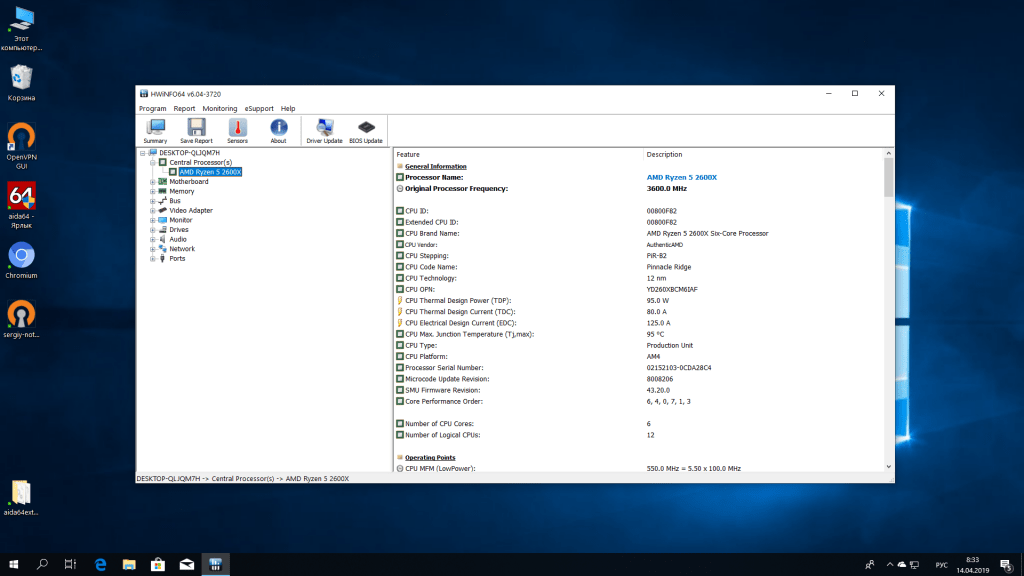Expand the Bus tree branch
The height and width of the screenshot is (576, 1024).
[x=153, y=201]
